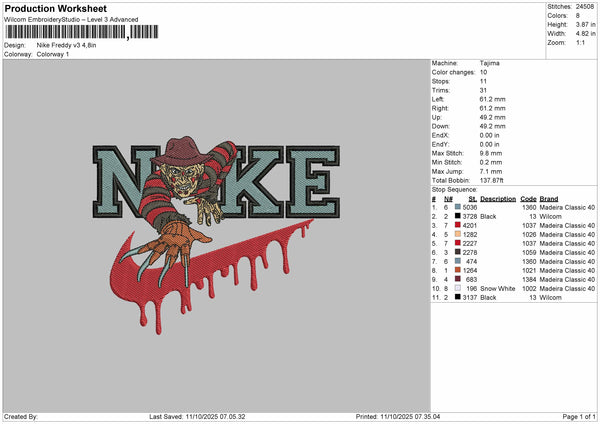Click the barcode under the worksheet title
Screen dimensions: 600x424
click(81, 32)
